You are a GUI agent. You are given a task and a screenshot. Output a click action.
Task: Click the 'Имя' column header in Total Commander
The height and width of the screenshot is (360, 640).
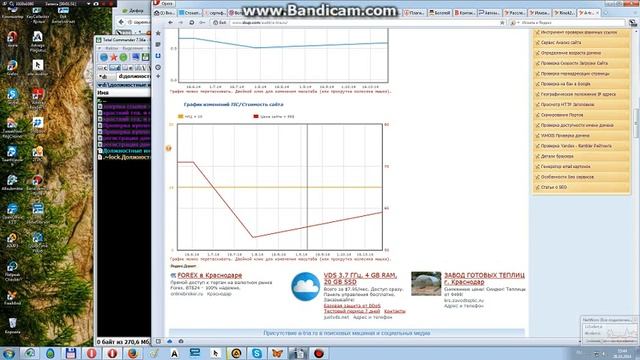(x=123, y=93)
